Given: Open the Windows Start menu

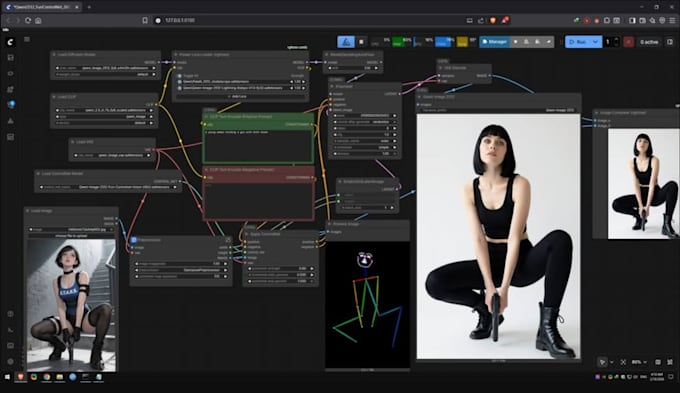Looking at the screenshot, I should pos(7,377).
